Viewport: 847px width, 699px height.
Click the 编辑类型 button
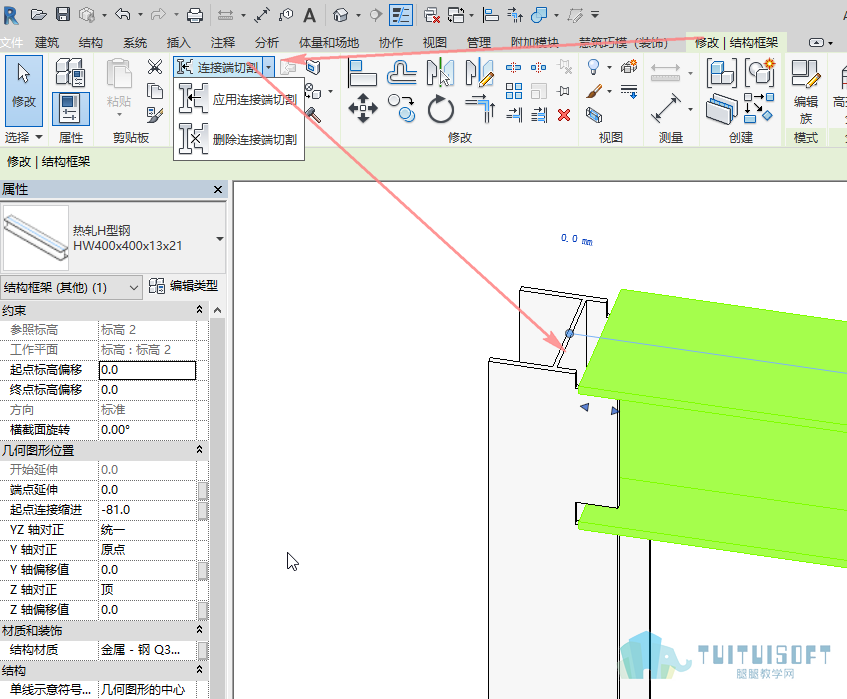(184, 286)
